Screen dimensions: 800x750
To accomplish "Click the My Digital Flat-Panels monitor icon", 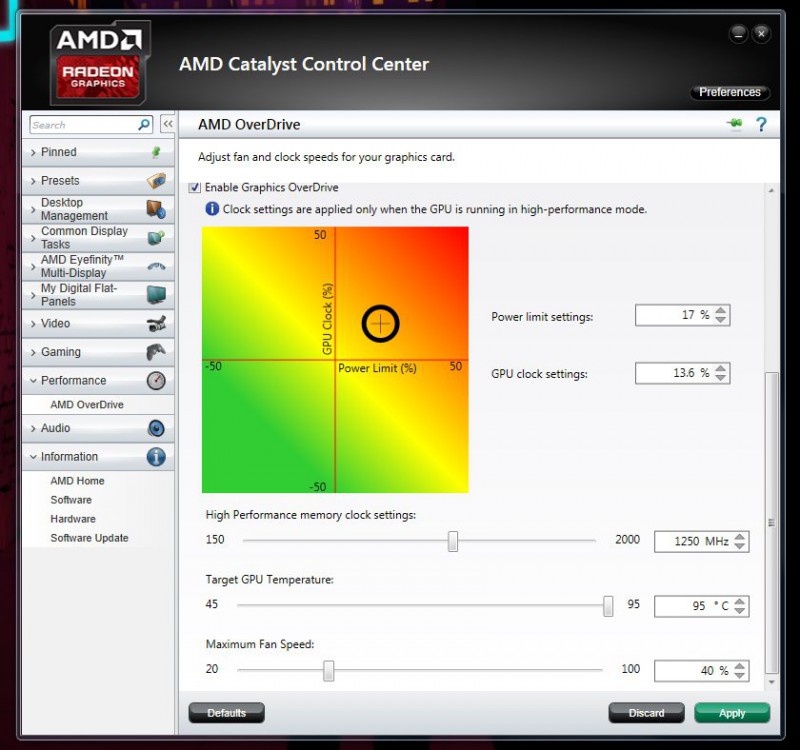I will coord(156,295).
